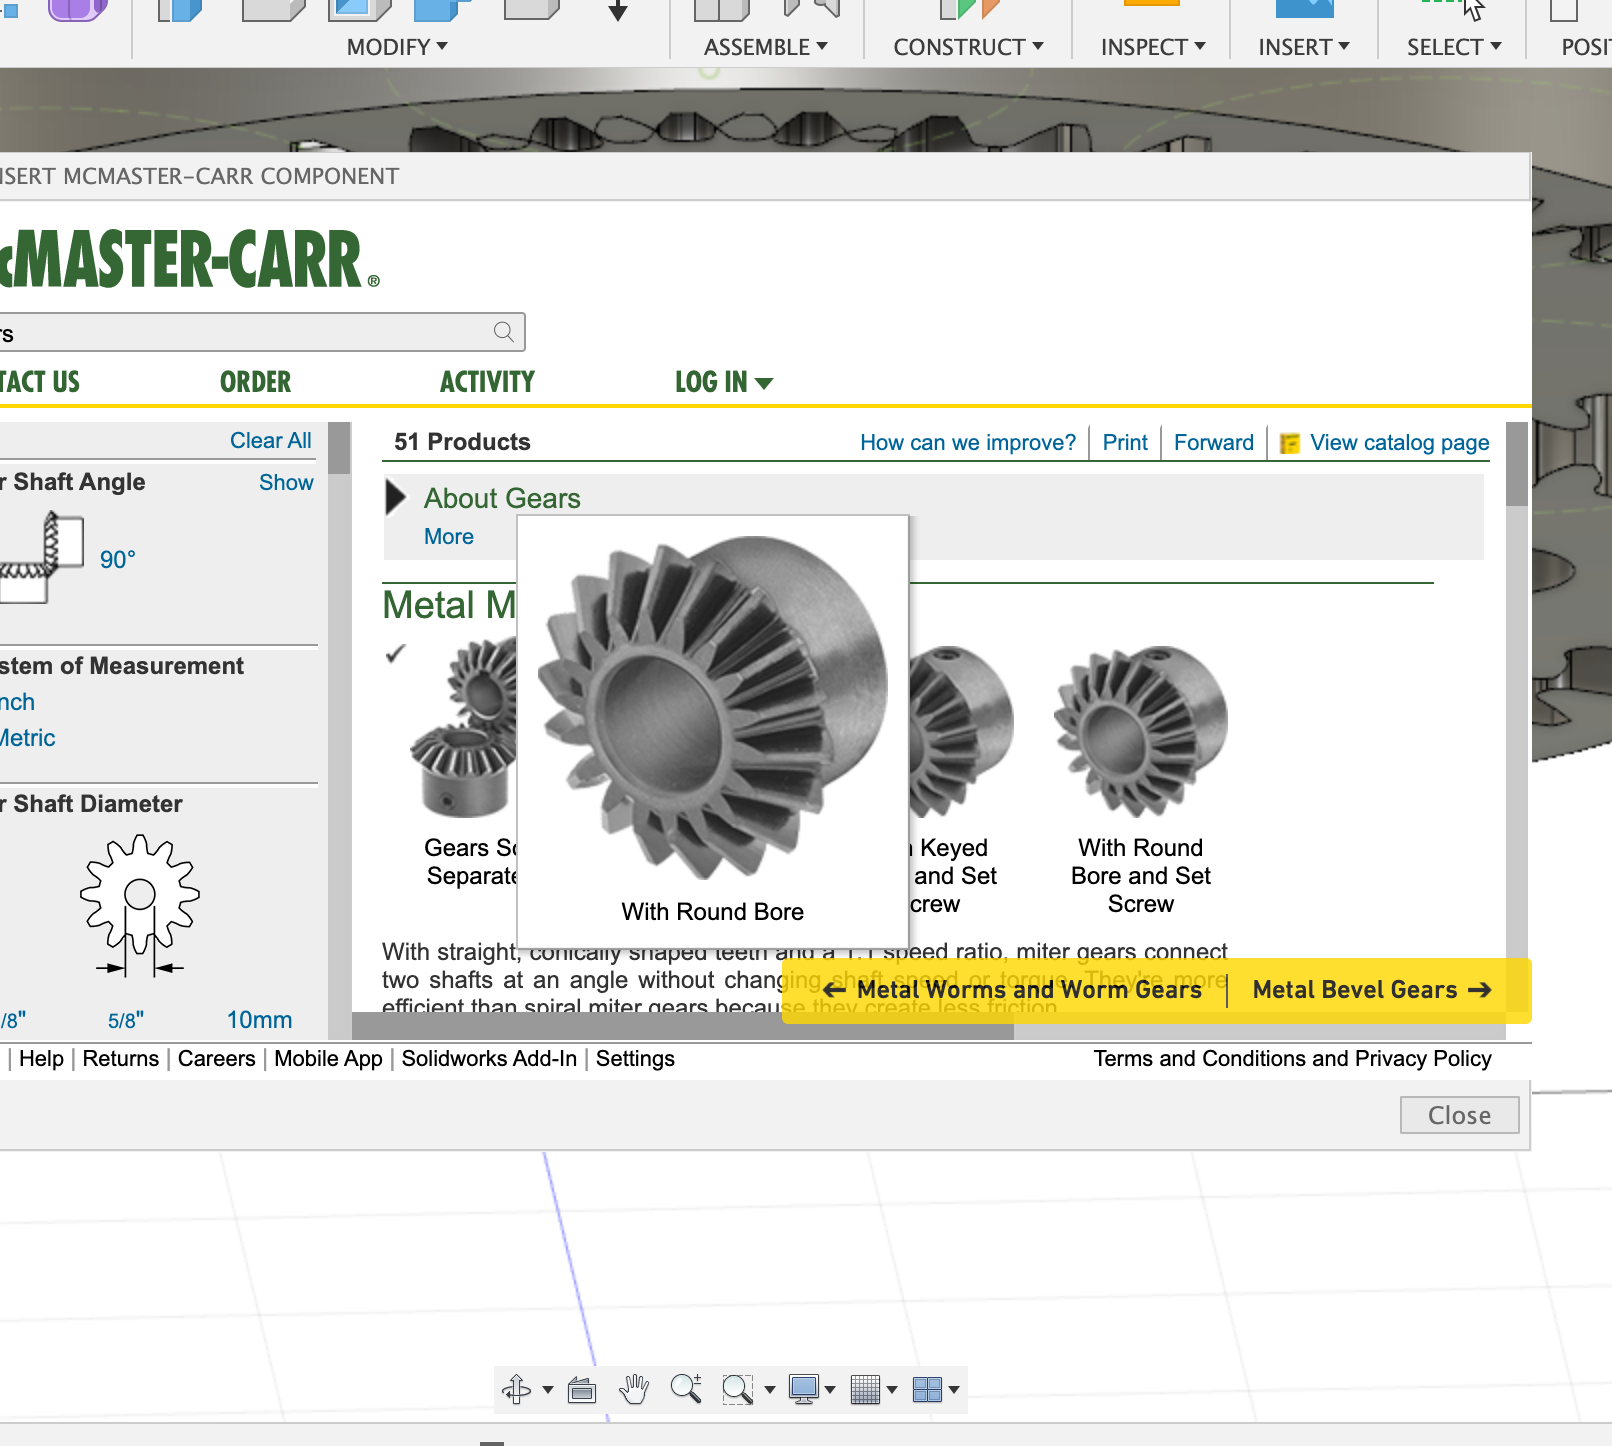Screen dimensions: 1612x1446
Task: Expand the Display Settings dropdown arrow
Action: tap(830, 1389)
